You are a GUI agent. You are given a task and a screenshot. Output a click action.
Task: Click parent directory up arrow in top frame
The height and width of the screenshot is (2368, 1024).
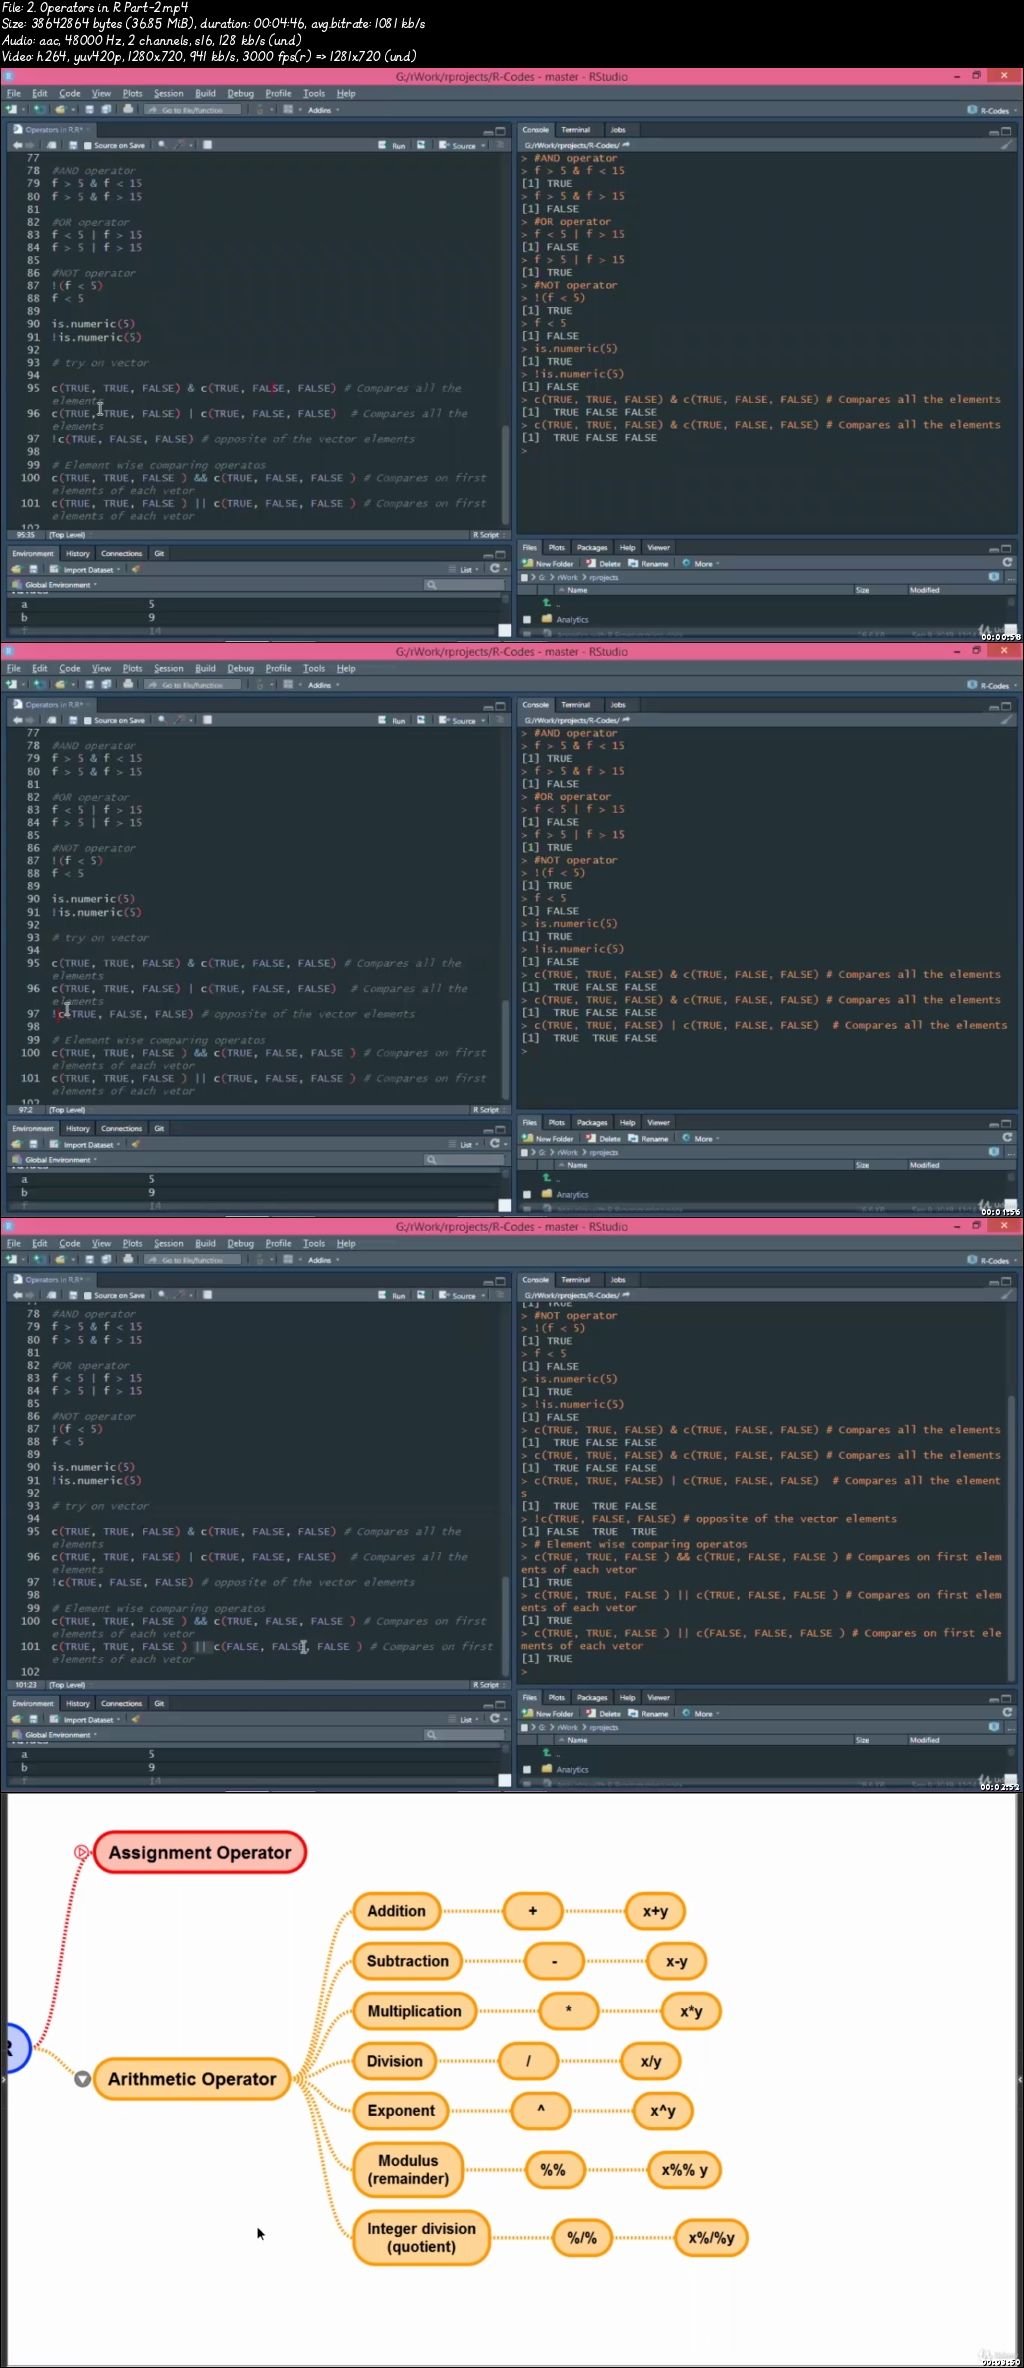pos(546,603)
